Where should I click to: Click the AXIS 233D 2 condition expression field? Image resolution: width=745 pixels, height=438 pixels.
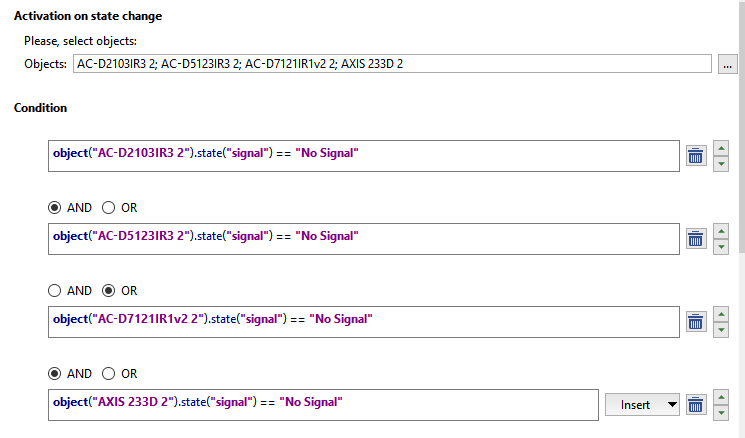[322, 403]
